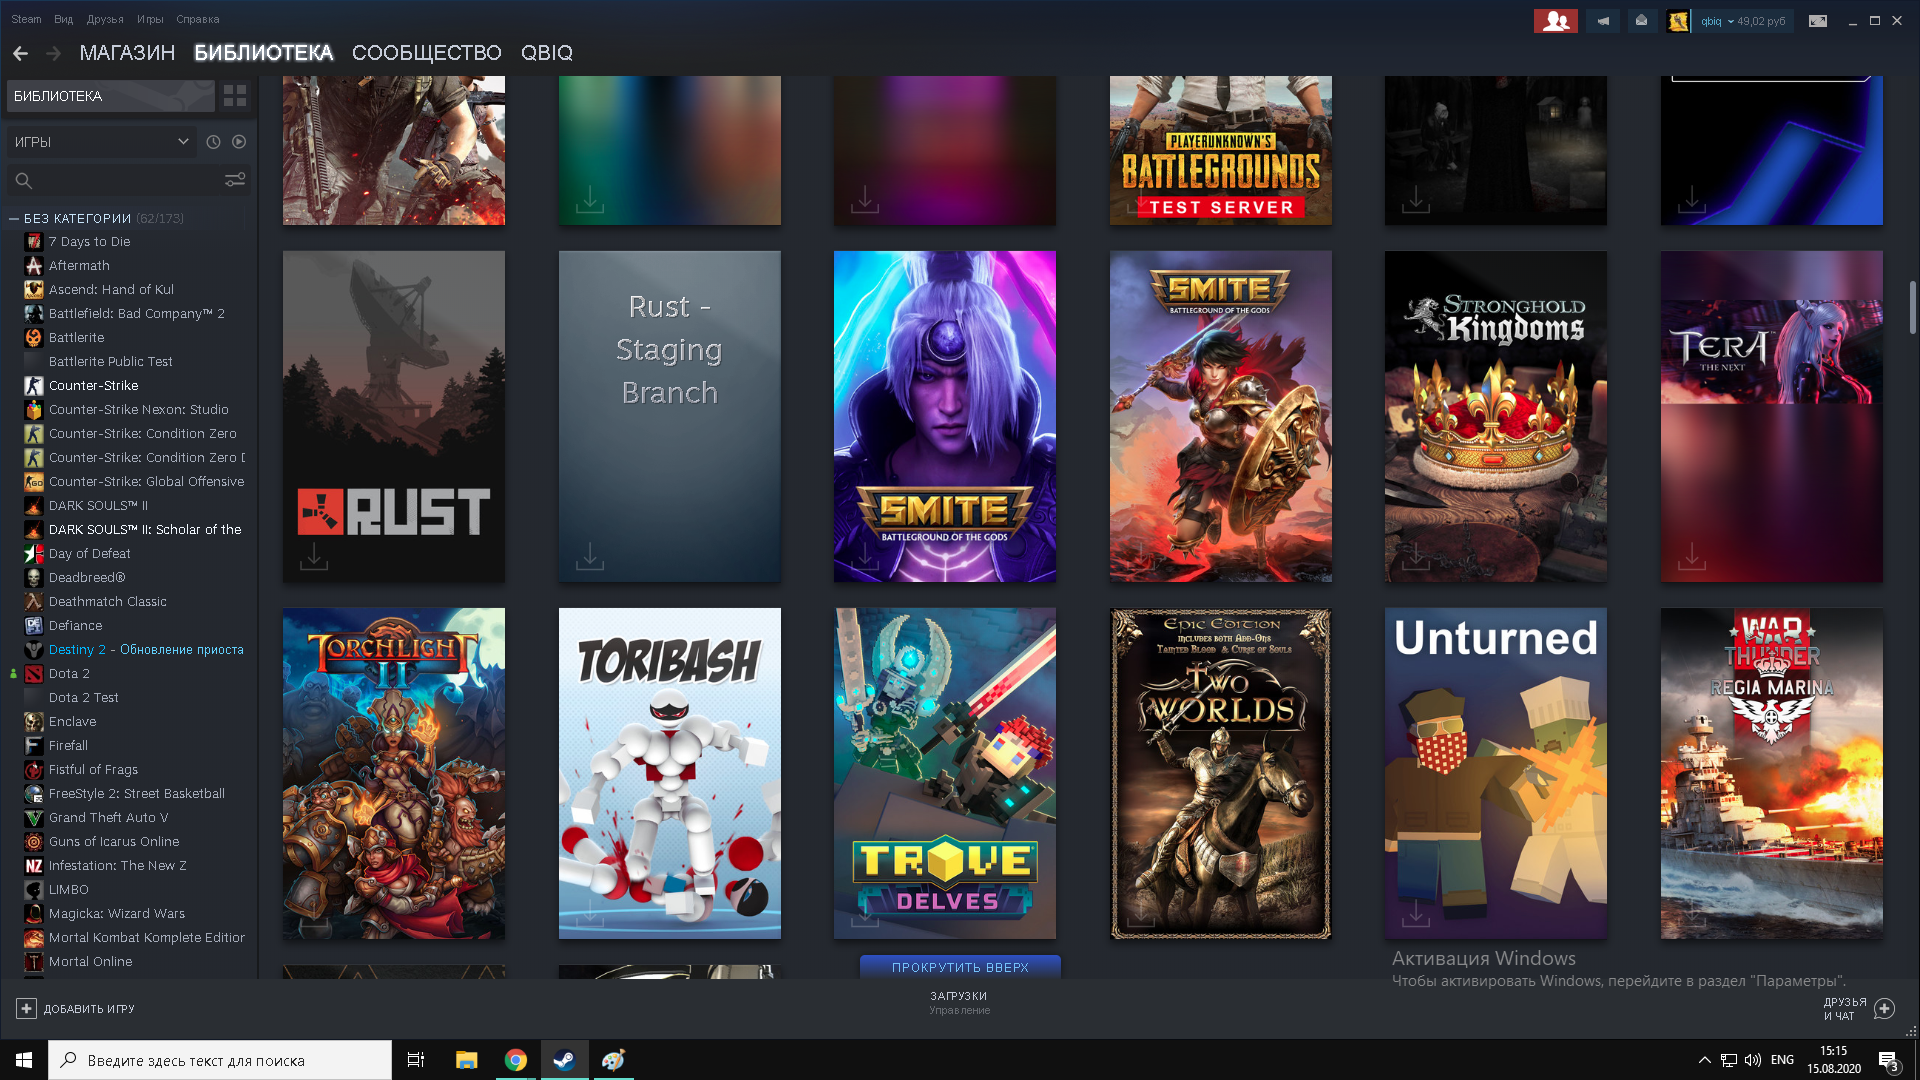Open purple SMITE cover art
The image size is (1920, 1080).
[945, 416]
